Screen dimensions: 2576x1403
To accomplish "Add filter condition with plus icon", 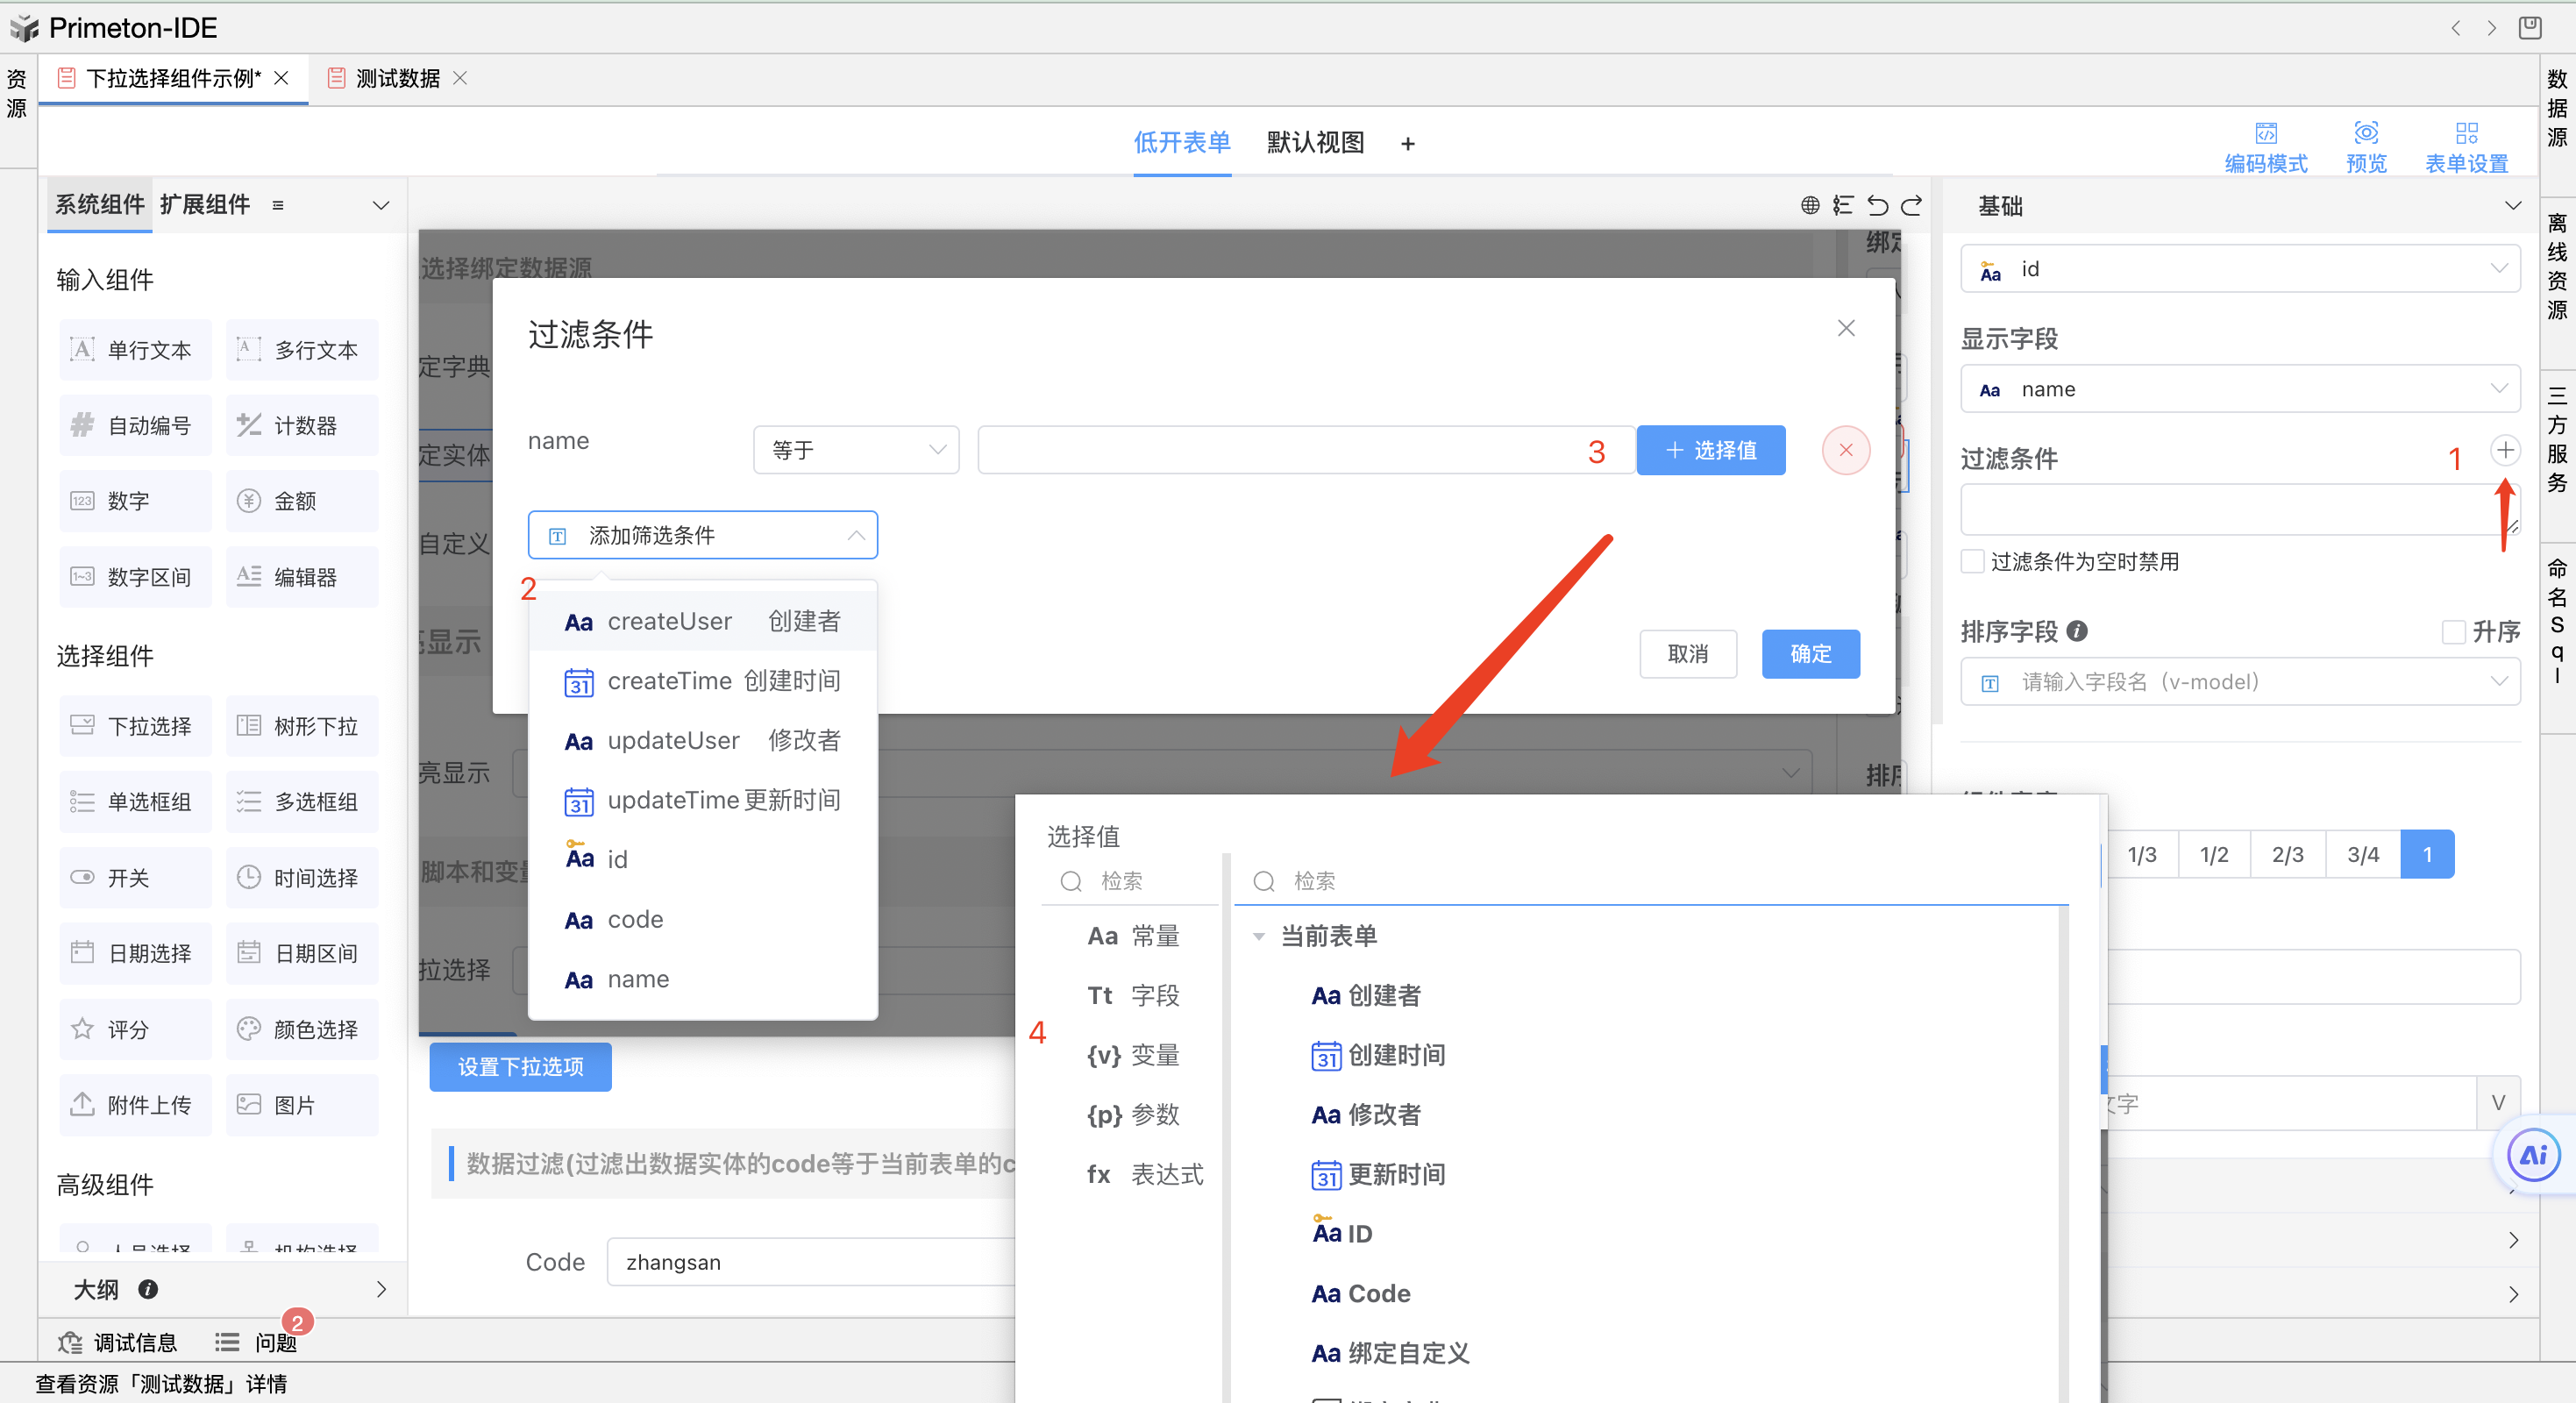I will click(x=2504, y=450).
